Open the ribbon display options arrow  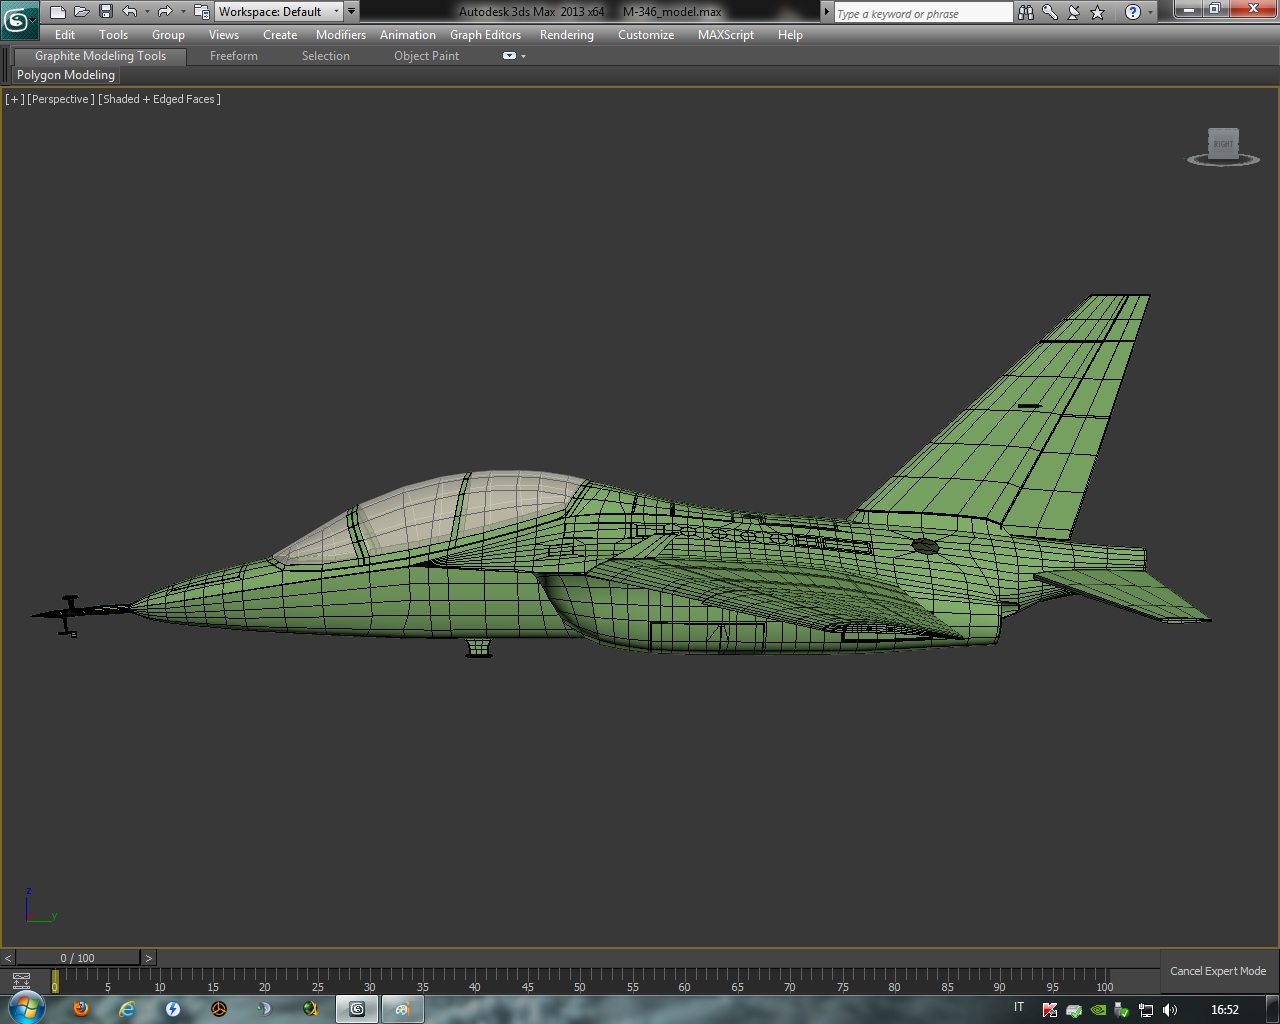(523, 56)
